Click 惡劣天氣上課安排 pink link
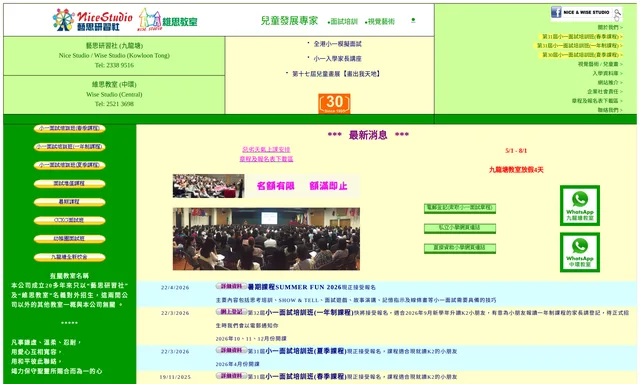Viewport: 640px width, 384px height. (x=266, y=150)
